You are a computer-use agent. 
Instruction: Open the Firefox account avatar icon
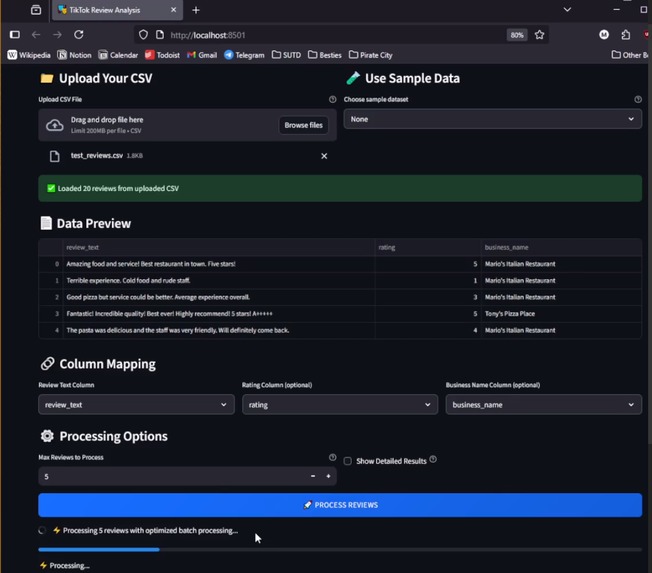click(x=604, y=35)
